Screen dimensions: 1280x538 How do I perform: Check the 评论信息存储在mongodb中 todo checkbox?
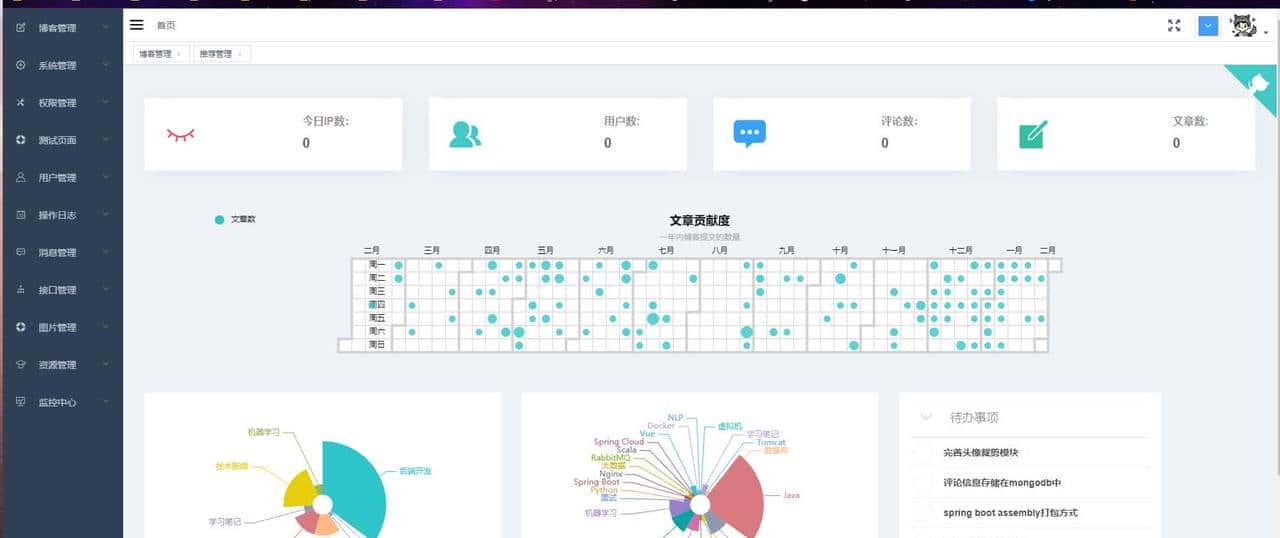click(922, 482)
